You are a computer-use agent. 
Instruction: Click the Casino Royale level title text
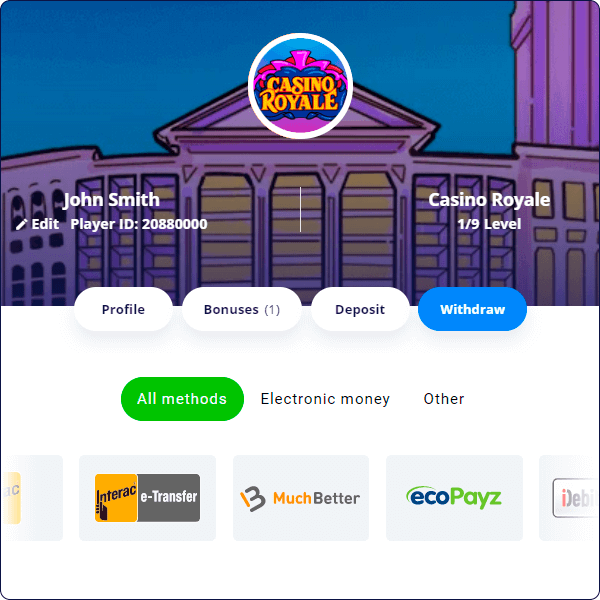click(489, 200)
